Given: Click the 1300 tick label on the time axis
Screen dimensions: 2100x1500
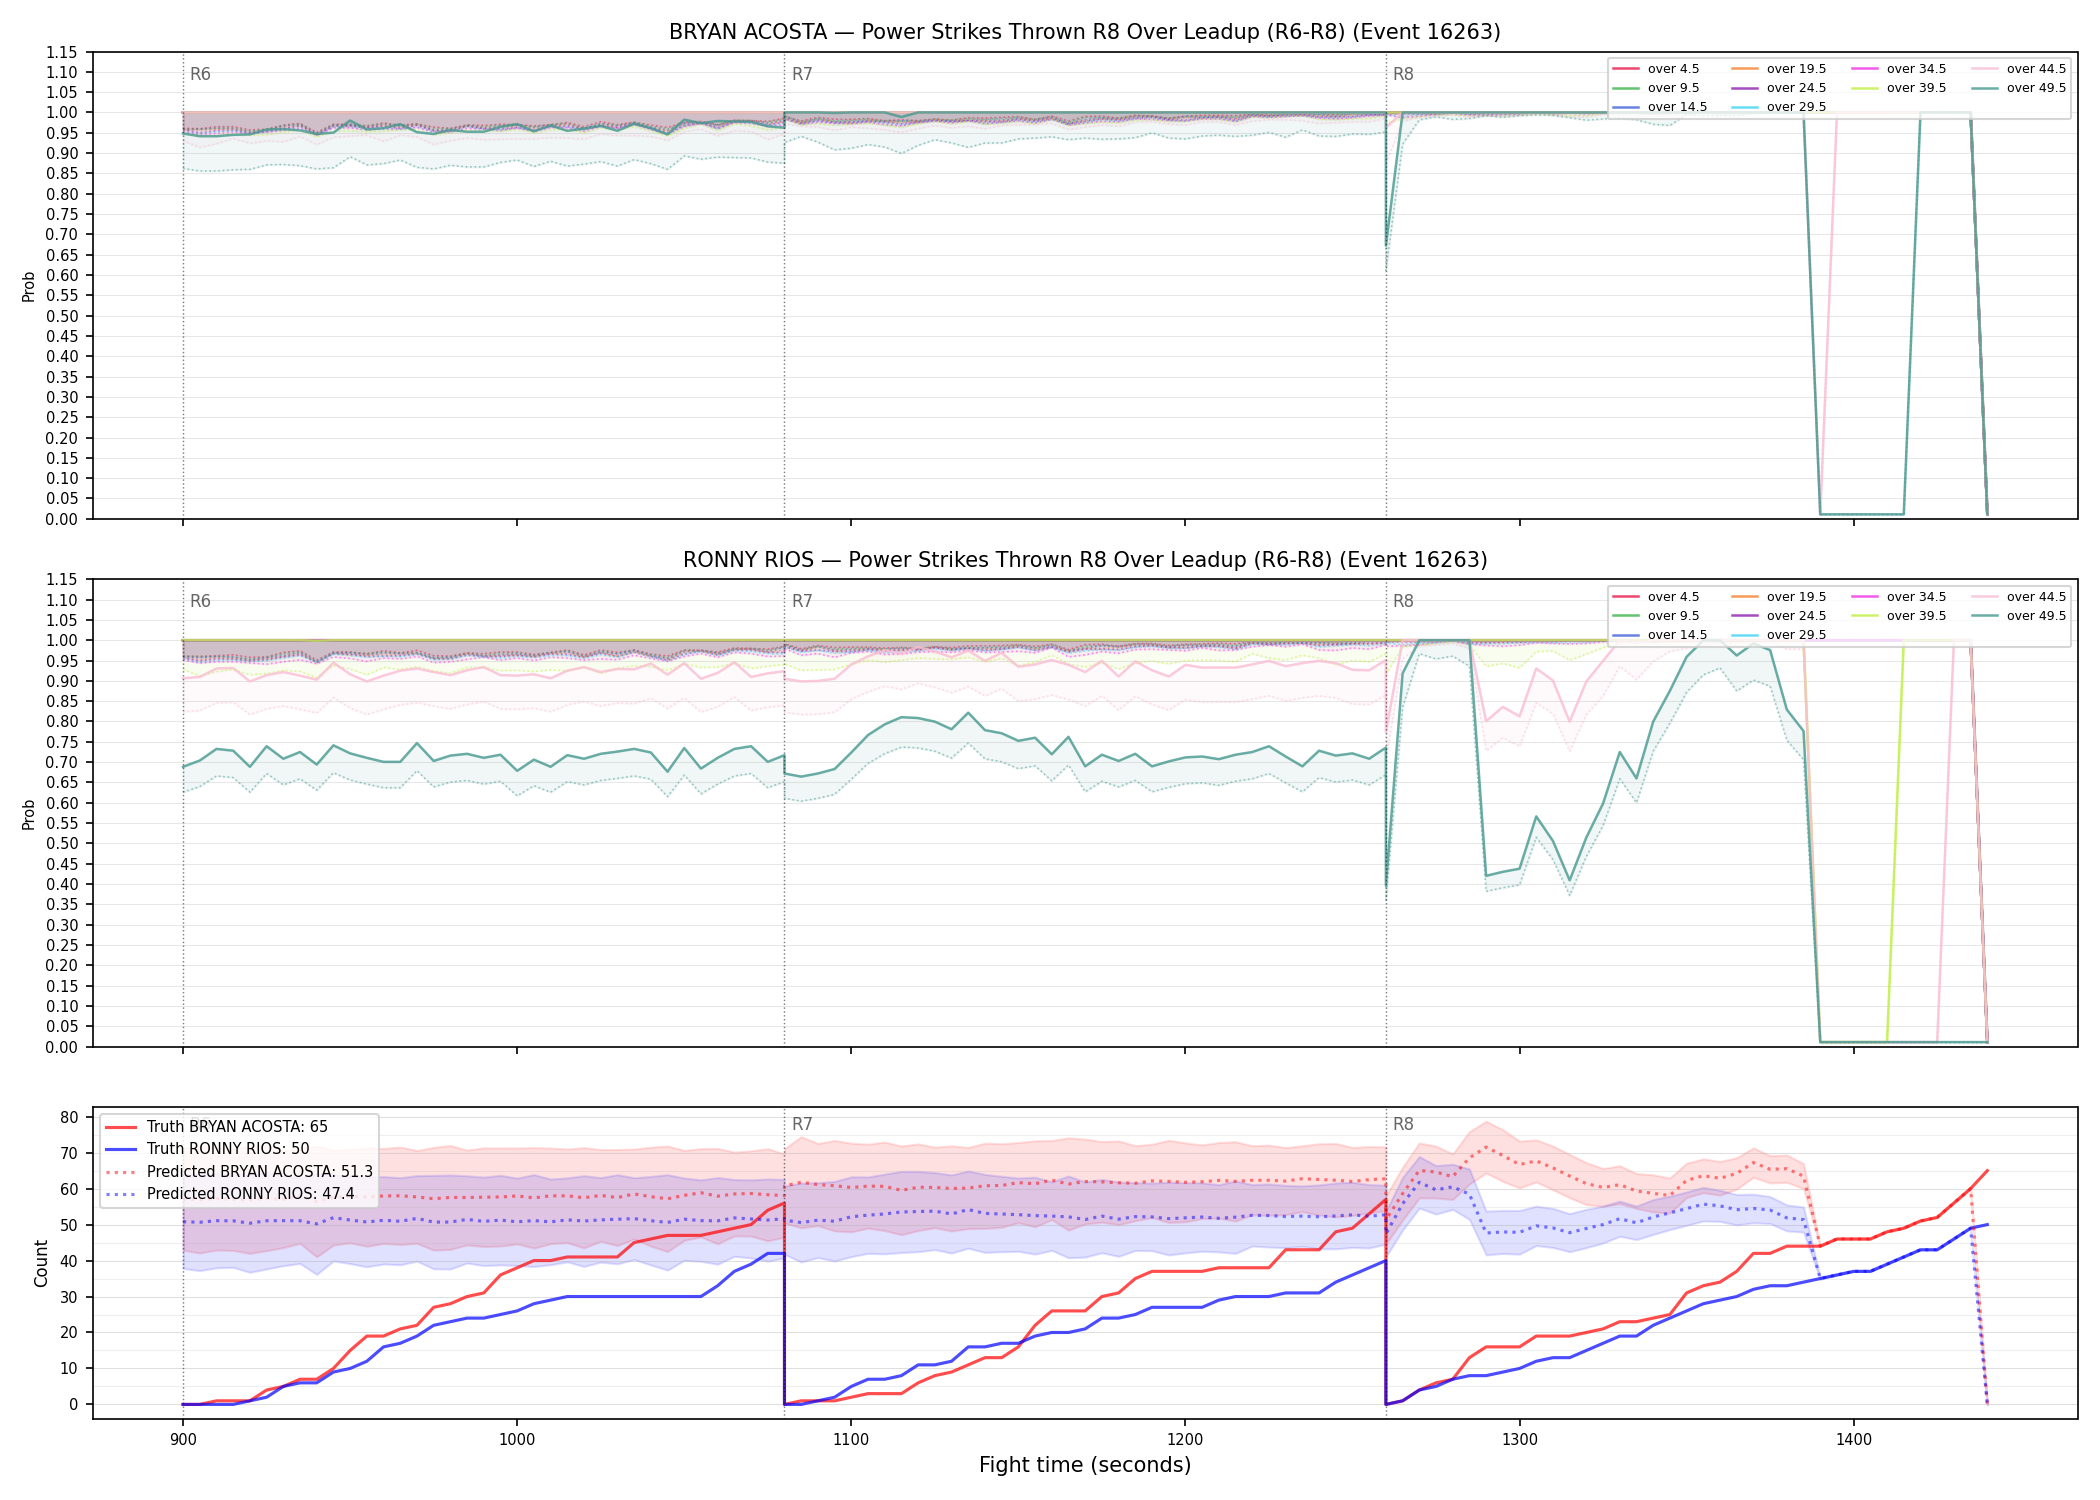Looking at the screenshot, I should 1520,1439.
